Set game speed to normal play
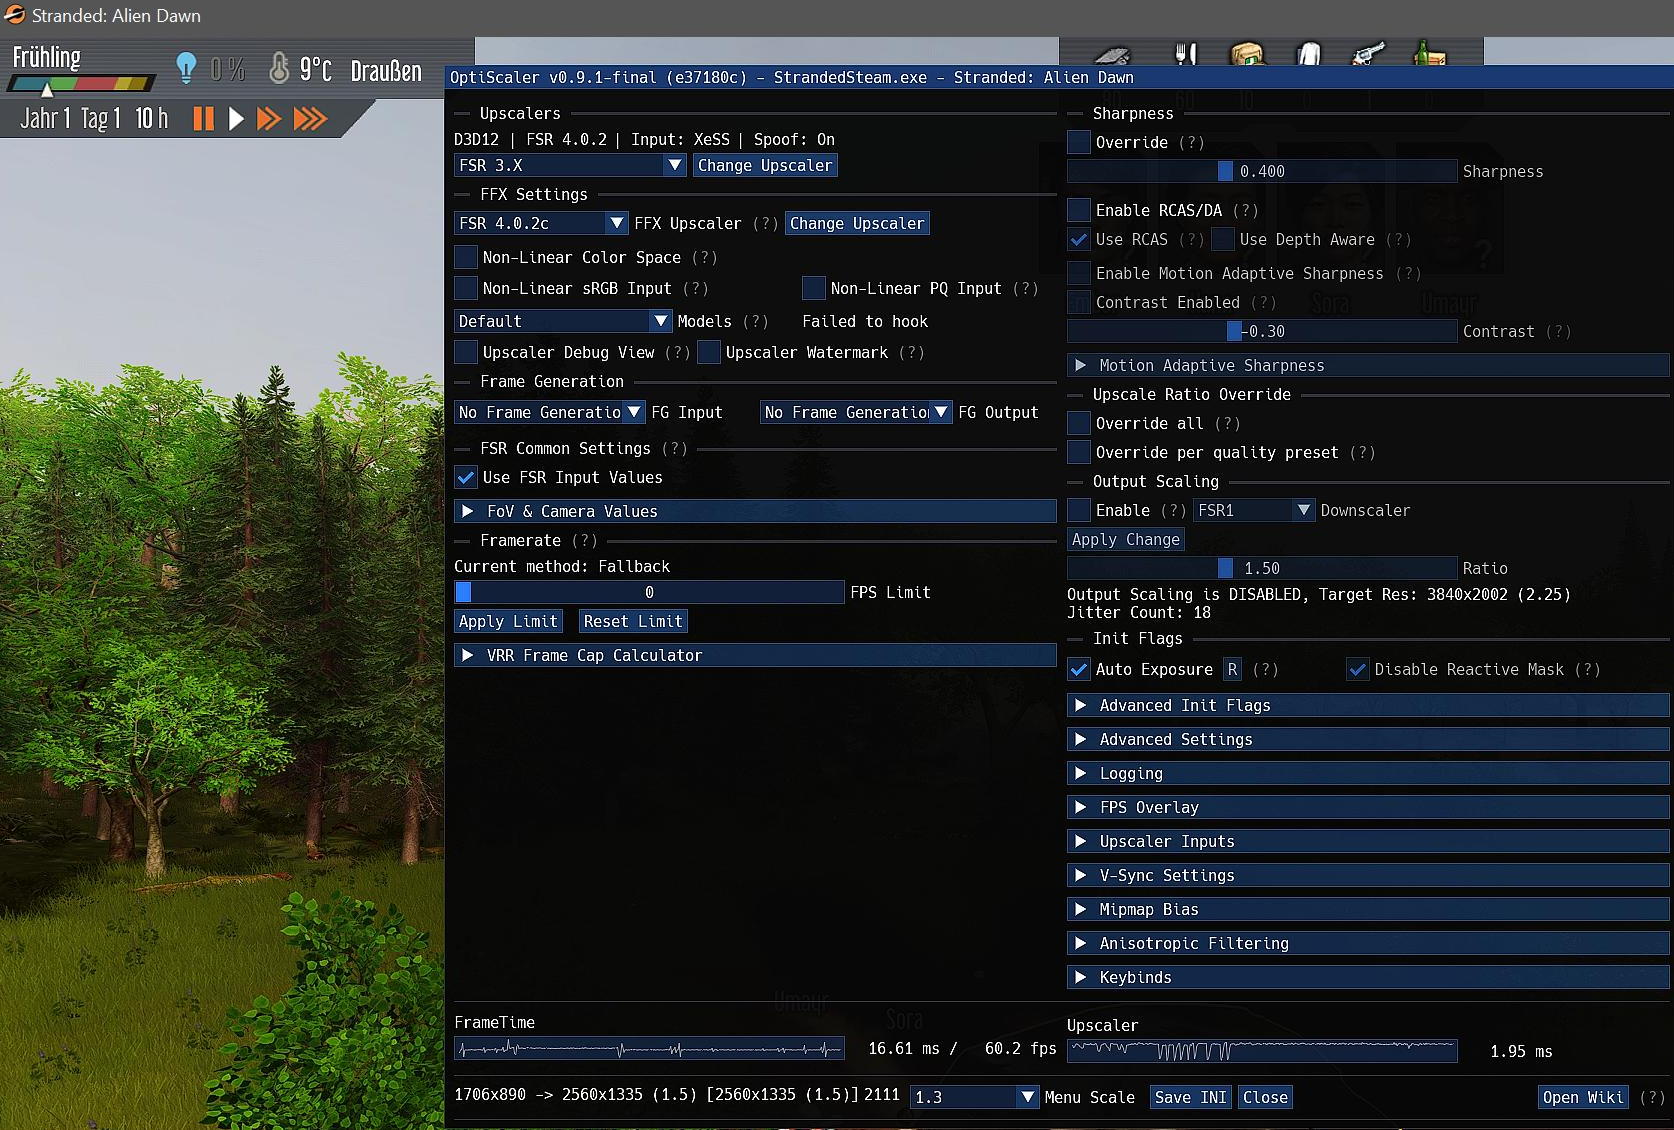Viewport: 1674px width, 1130px height. click(x=236, y=119)
